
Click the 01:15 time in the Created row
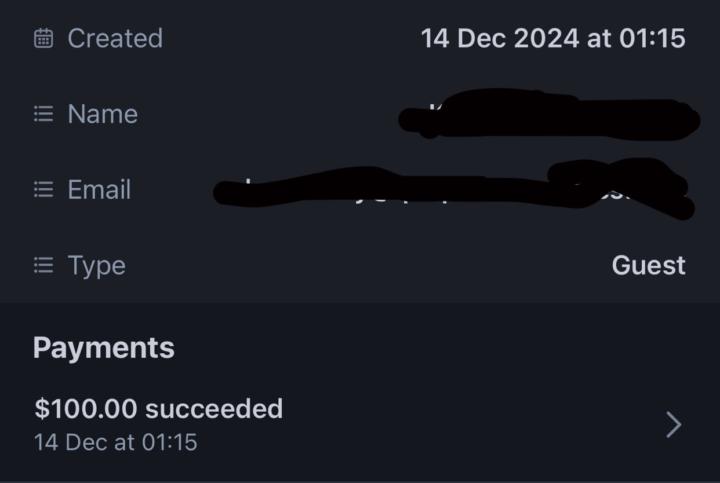pyautogui.click(x=650, y=39)
